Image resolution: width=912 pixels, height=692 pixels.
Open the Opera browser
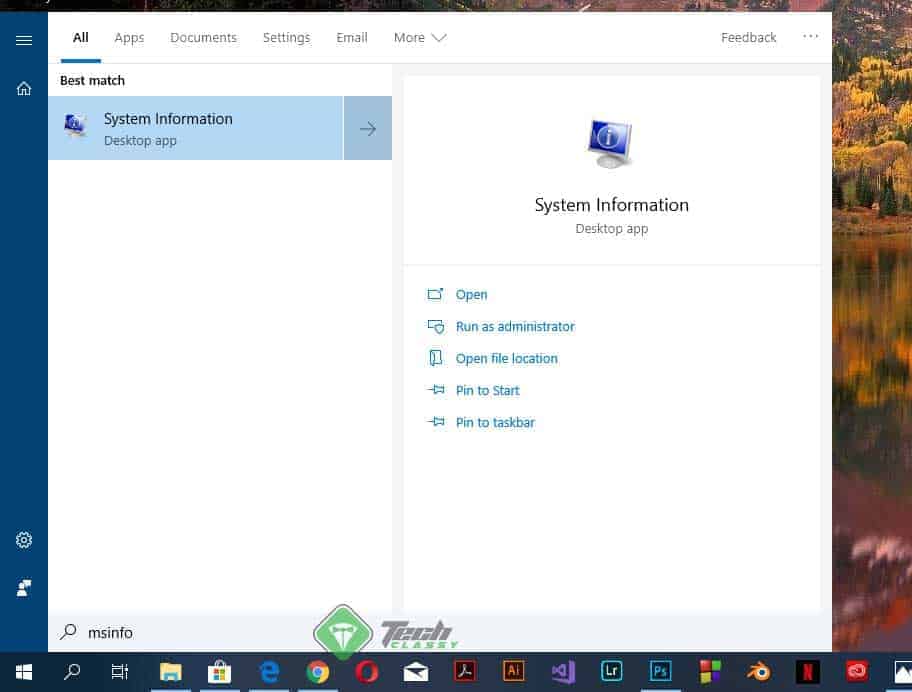(367, 671)
